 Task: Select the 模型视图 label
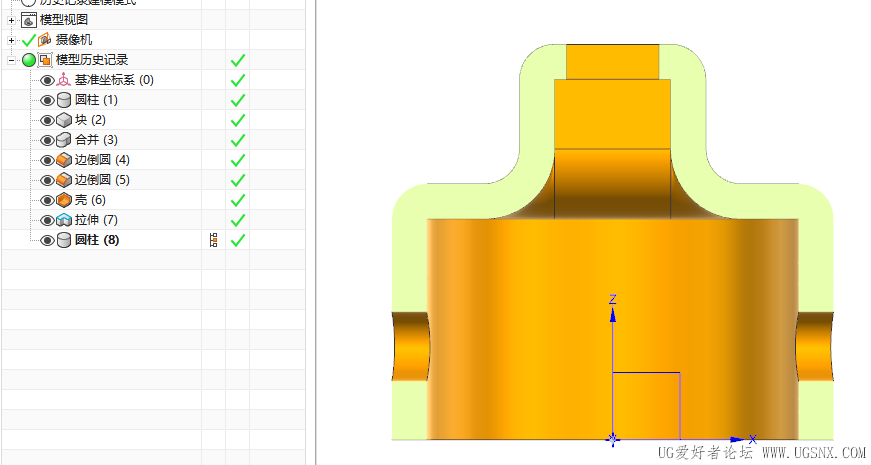tap(64, 20)
